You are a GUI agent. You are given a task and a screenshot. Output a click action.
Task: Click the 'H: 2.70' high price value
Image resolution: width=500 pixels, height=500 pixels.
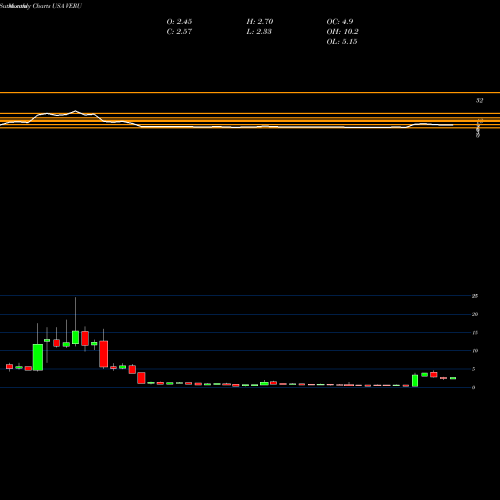pos(260,22)
